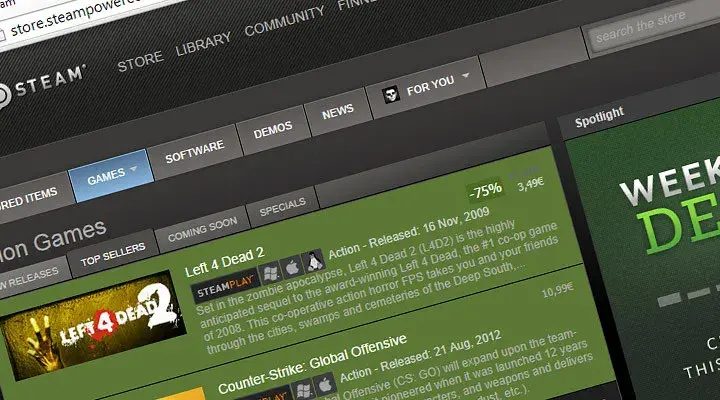Click Left 4 Dead 2 Windows platform icon
The image size is (720, 400).
pyautogui.click(x=270, y=273)
